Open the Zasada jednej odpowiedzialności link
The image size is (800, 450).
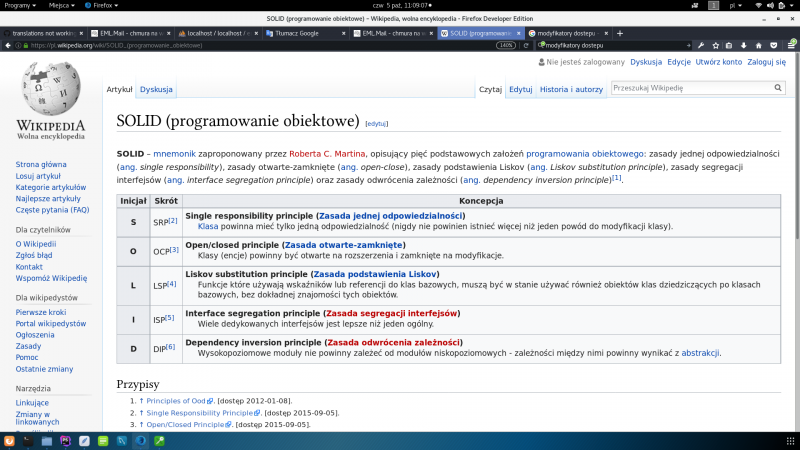pyautogui.click(x=391, y=215)
